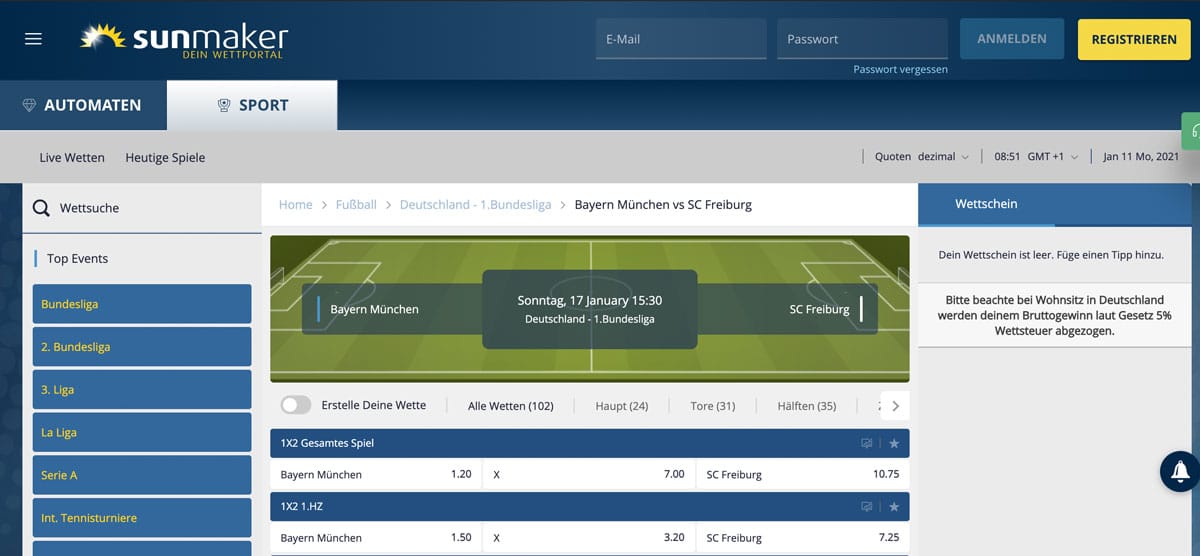Go to Deutschland - 1.Bundesliga breadcrumb
Viewport: 1200px width, 556px height.
(x=475, y=204)
